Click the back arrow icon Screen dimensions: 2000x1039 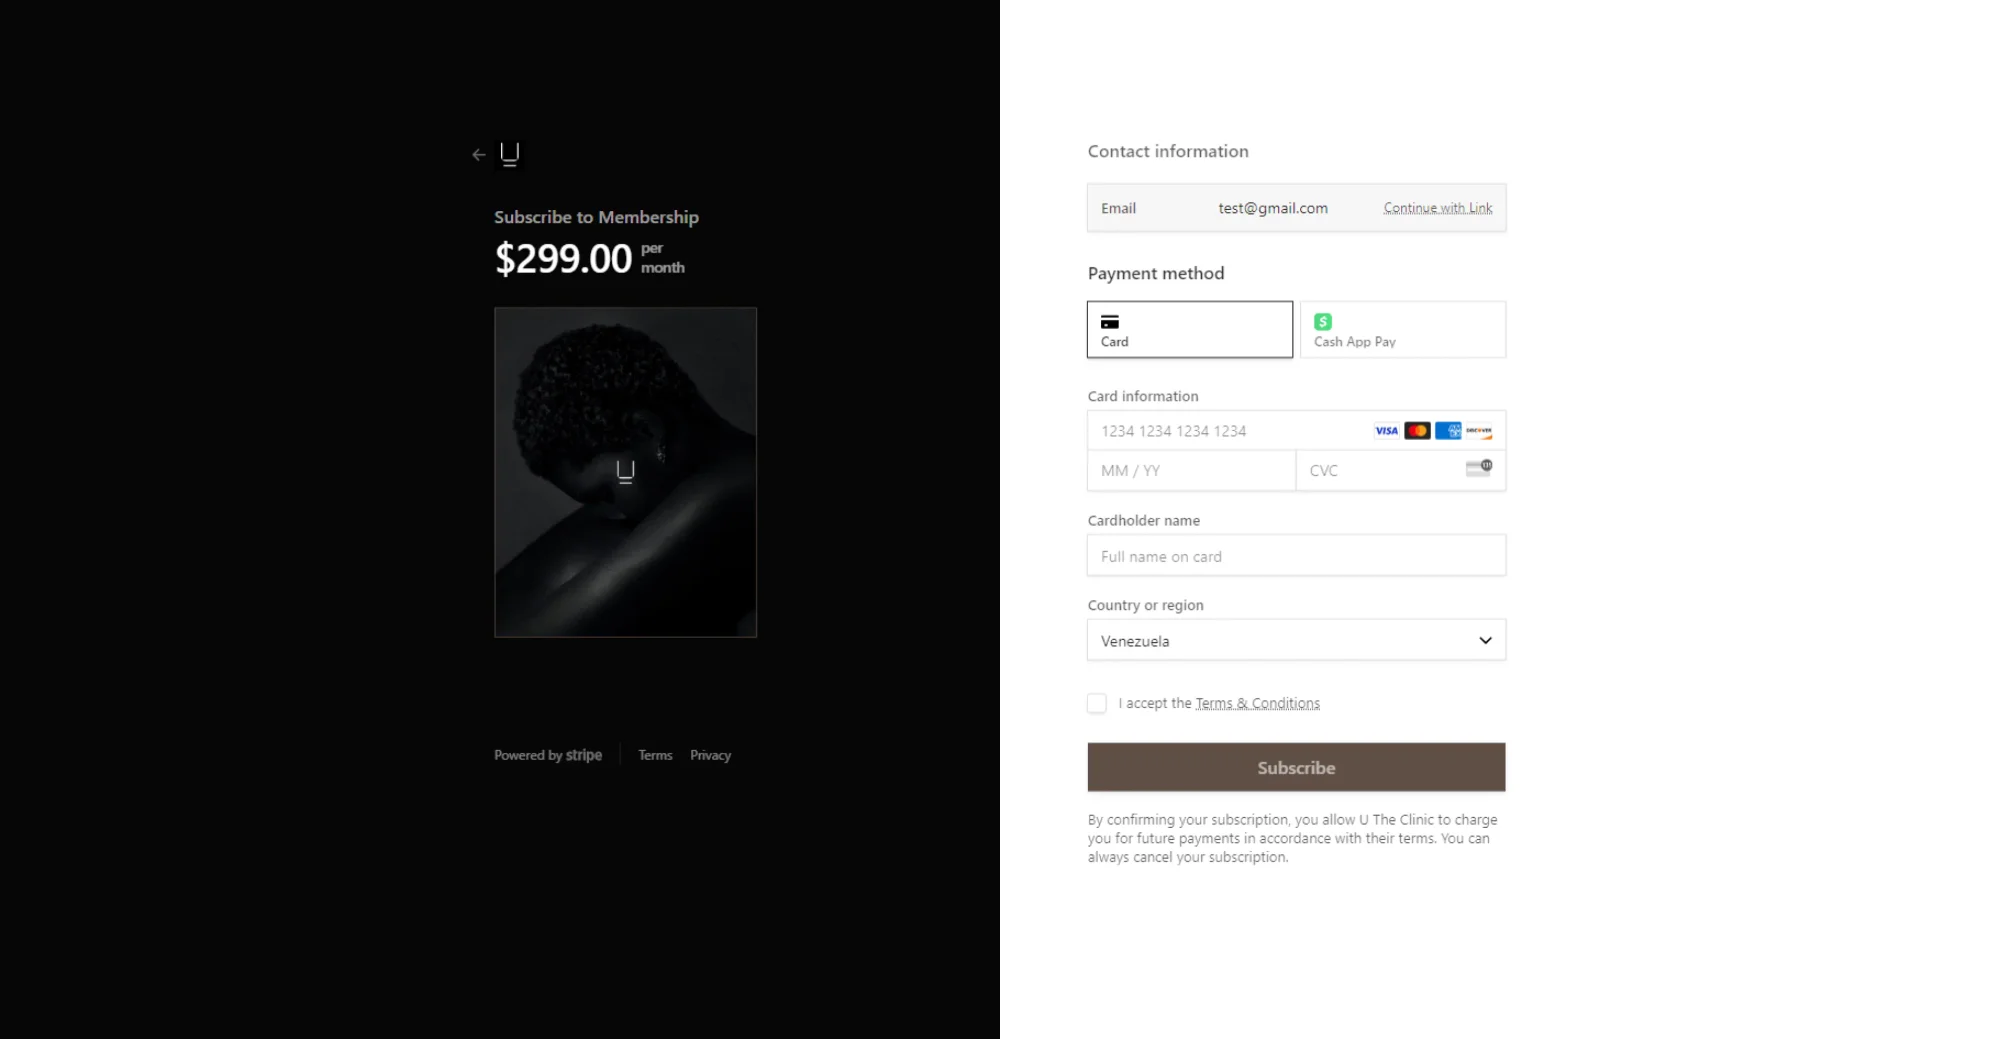pos(478,155)
